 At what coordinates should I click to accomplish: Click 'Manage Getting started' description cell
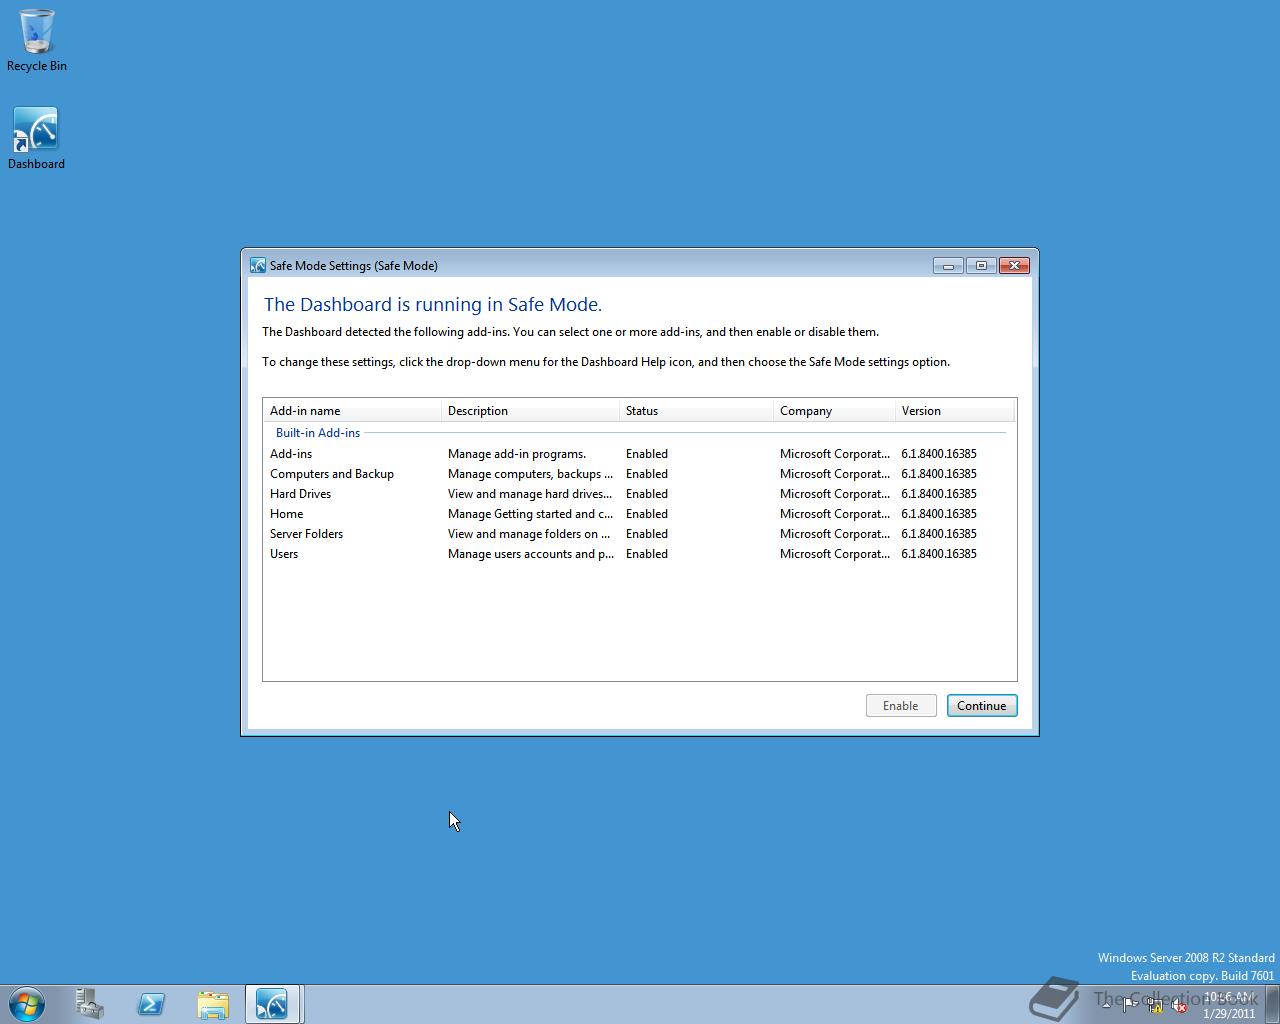tap(530, 514)
